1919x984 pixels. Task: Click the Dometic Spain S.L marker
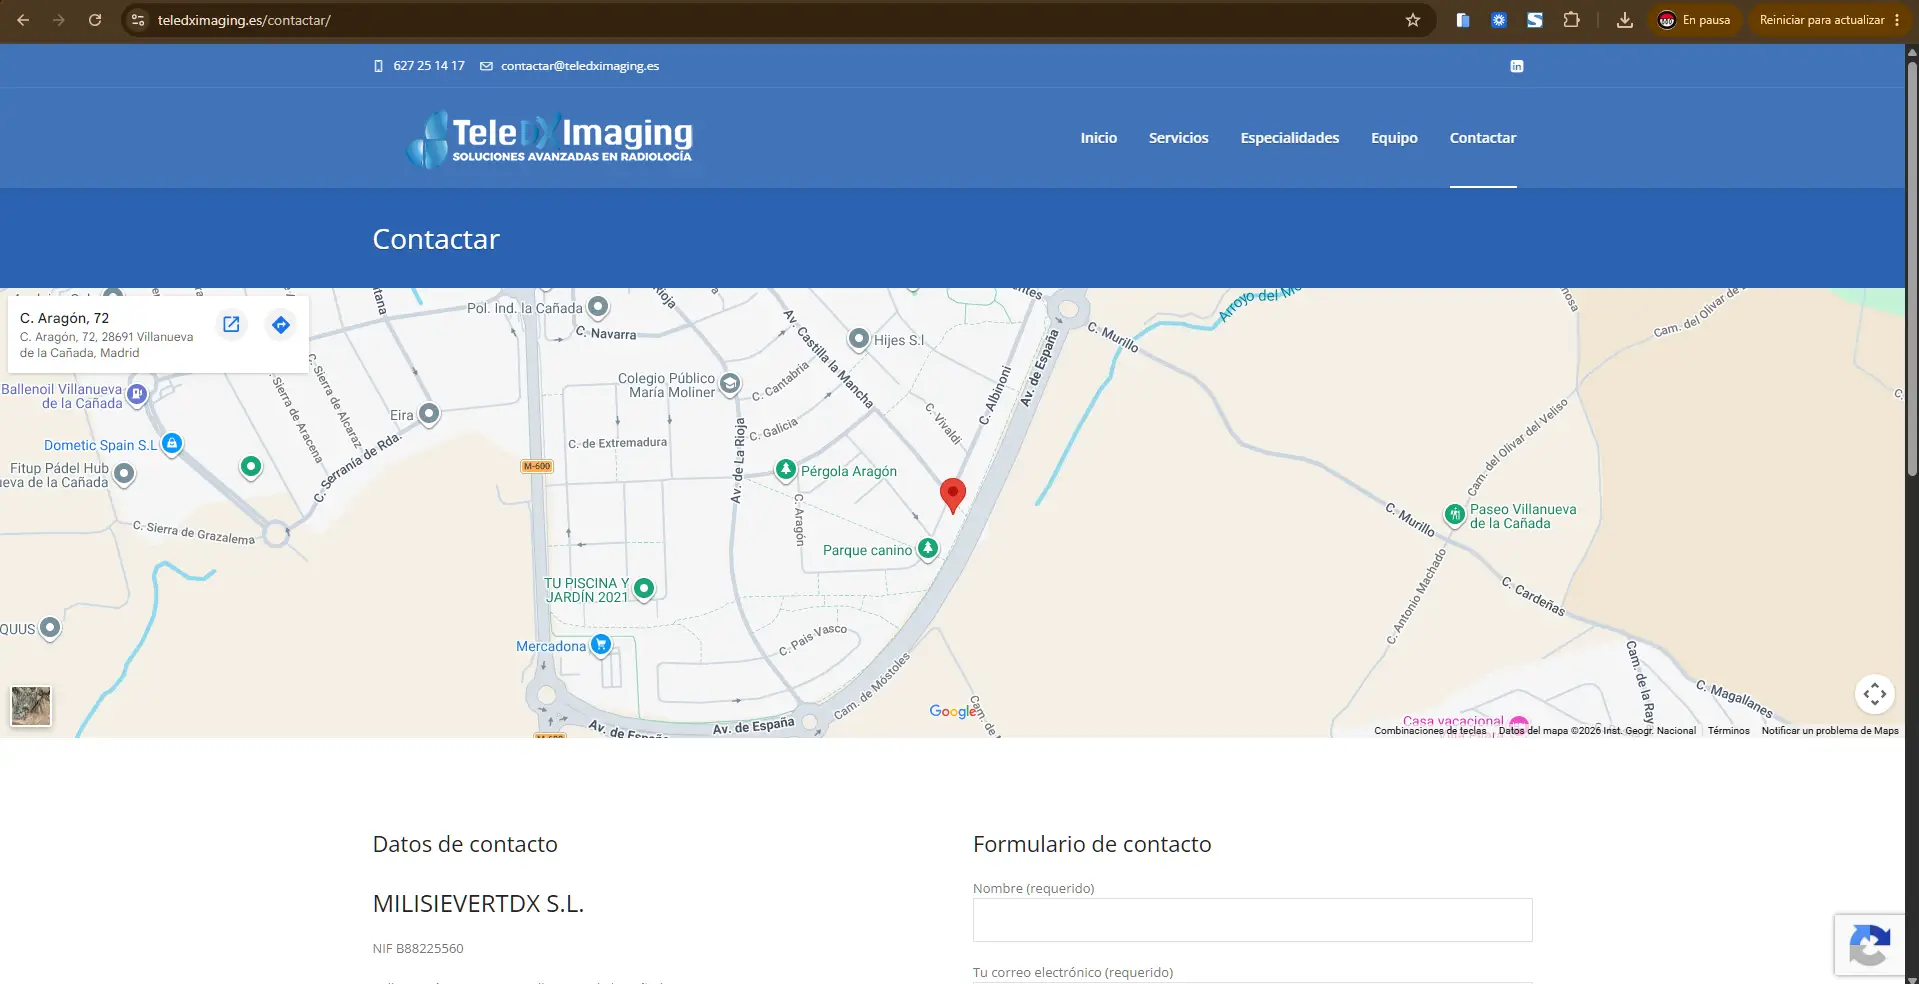click(x=172, y=443)
